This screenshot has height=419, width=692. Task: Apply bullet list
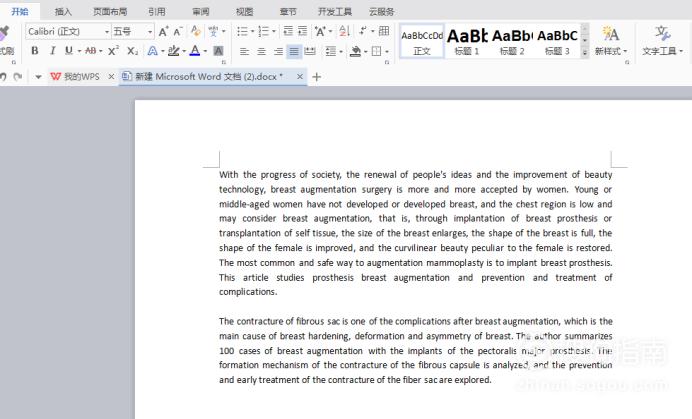[x=242, y=31]
